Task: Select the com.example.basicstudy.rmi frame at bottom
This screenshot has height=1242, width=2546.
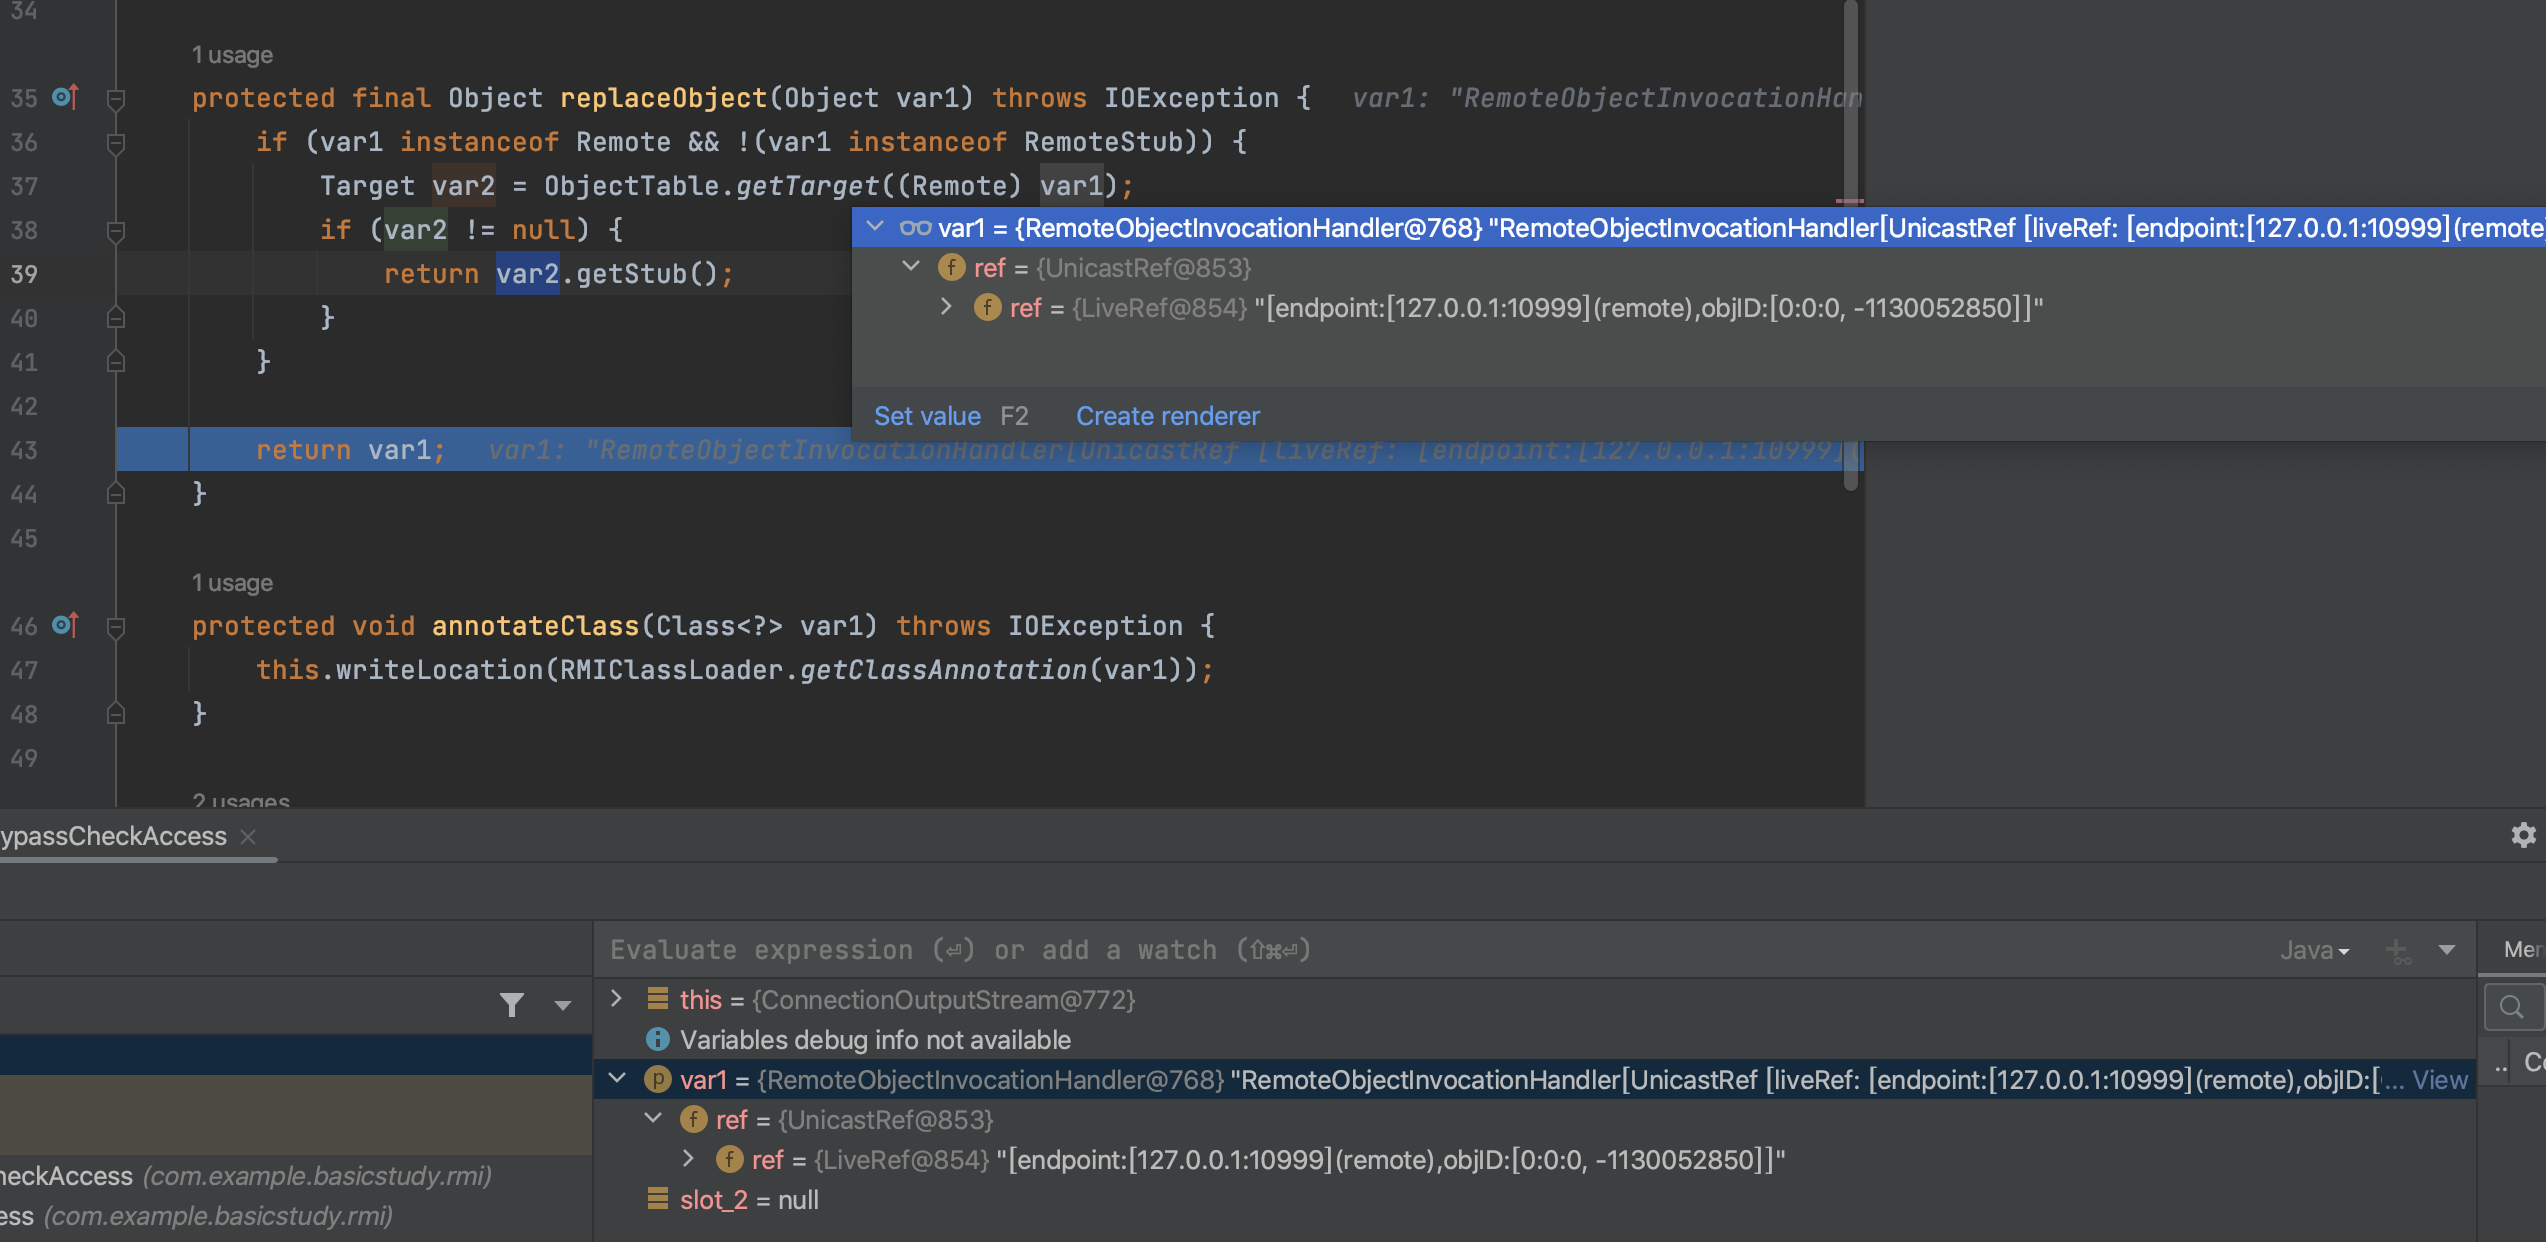Action: coord(296,1217)
